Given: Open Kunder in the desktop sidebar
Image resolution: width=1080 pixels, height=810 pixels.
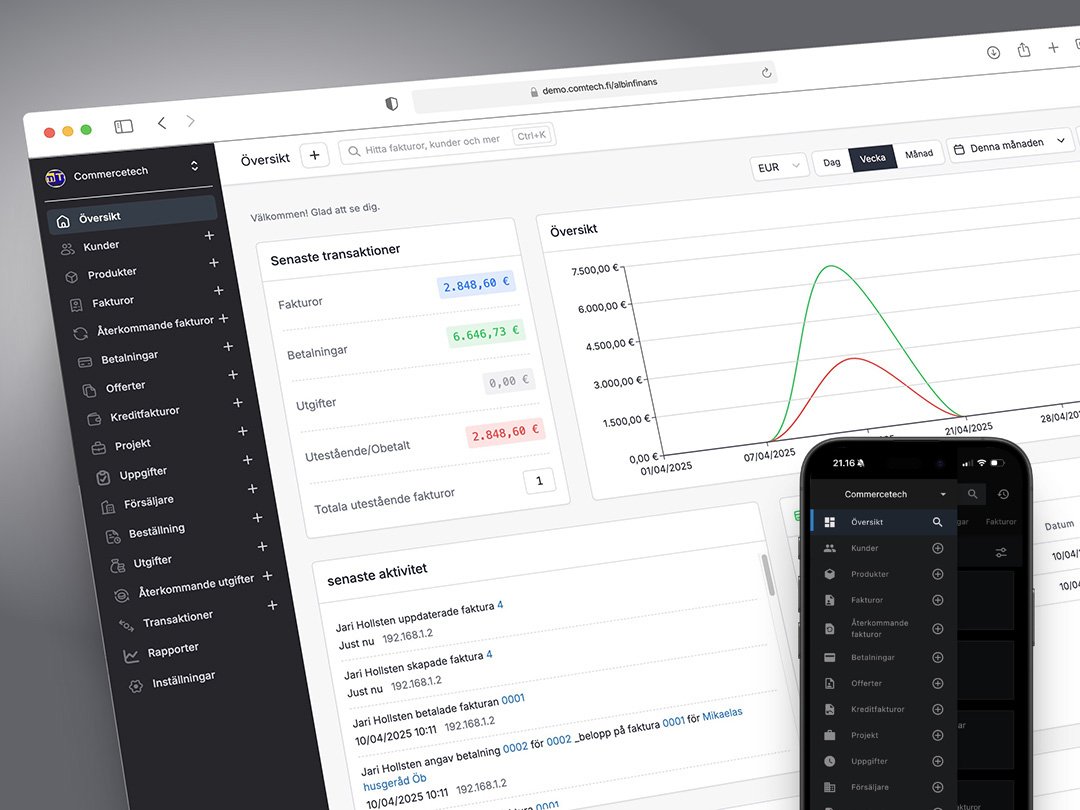Looking at the screenshot, I should [x=101, y=246].
